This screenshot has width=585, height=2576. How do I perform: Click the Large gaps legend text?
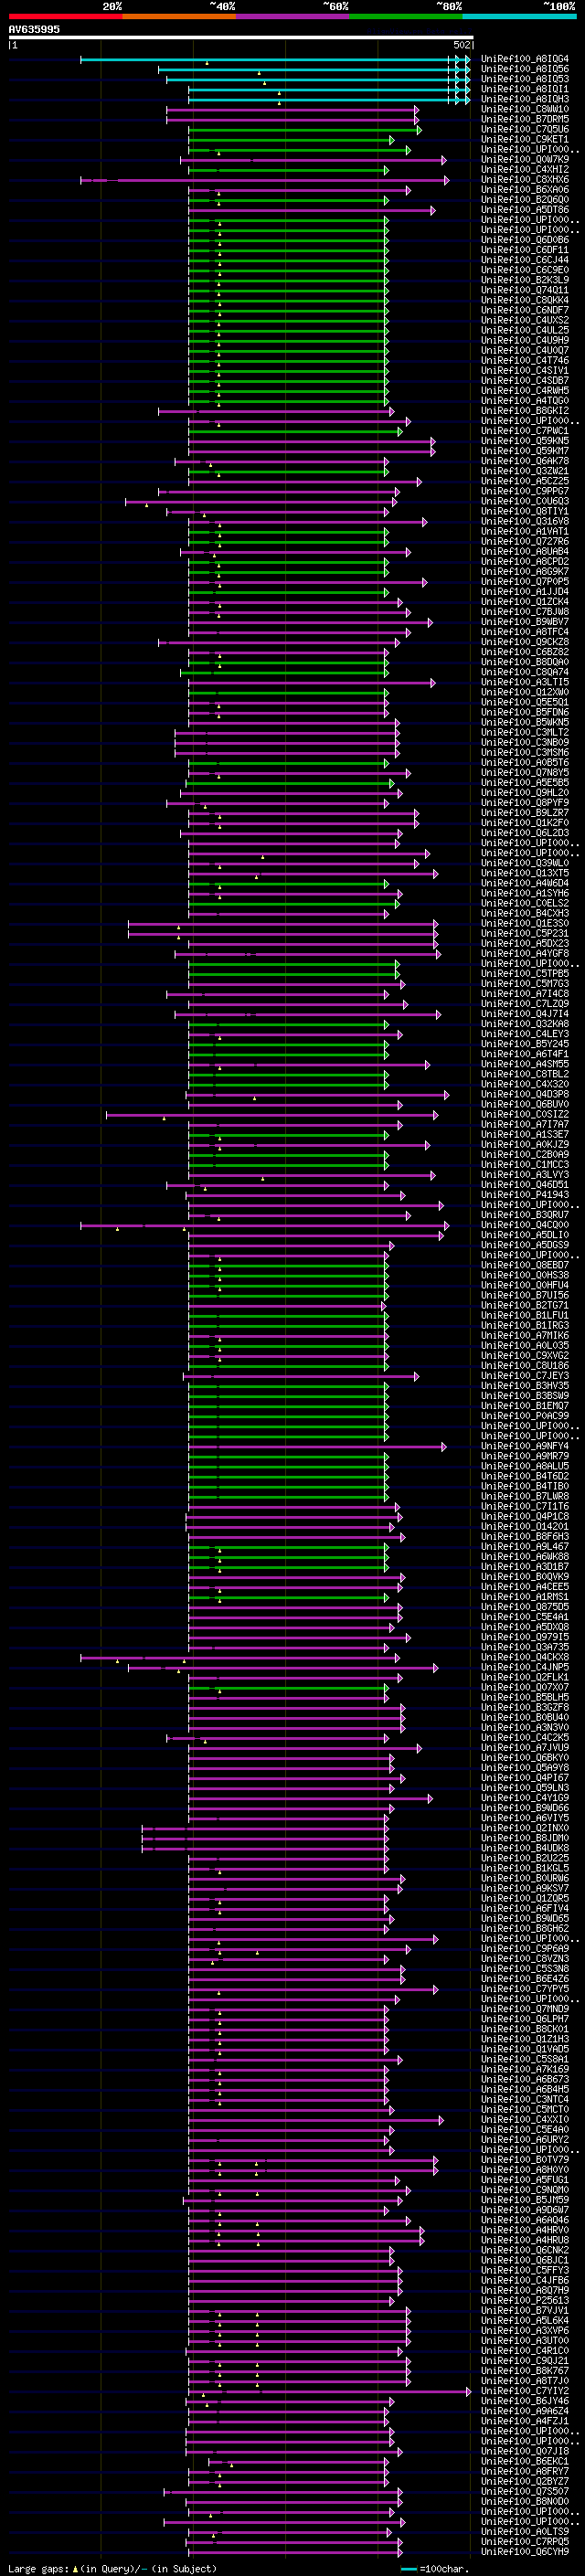point(112,2568)
